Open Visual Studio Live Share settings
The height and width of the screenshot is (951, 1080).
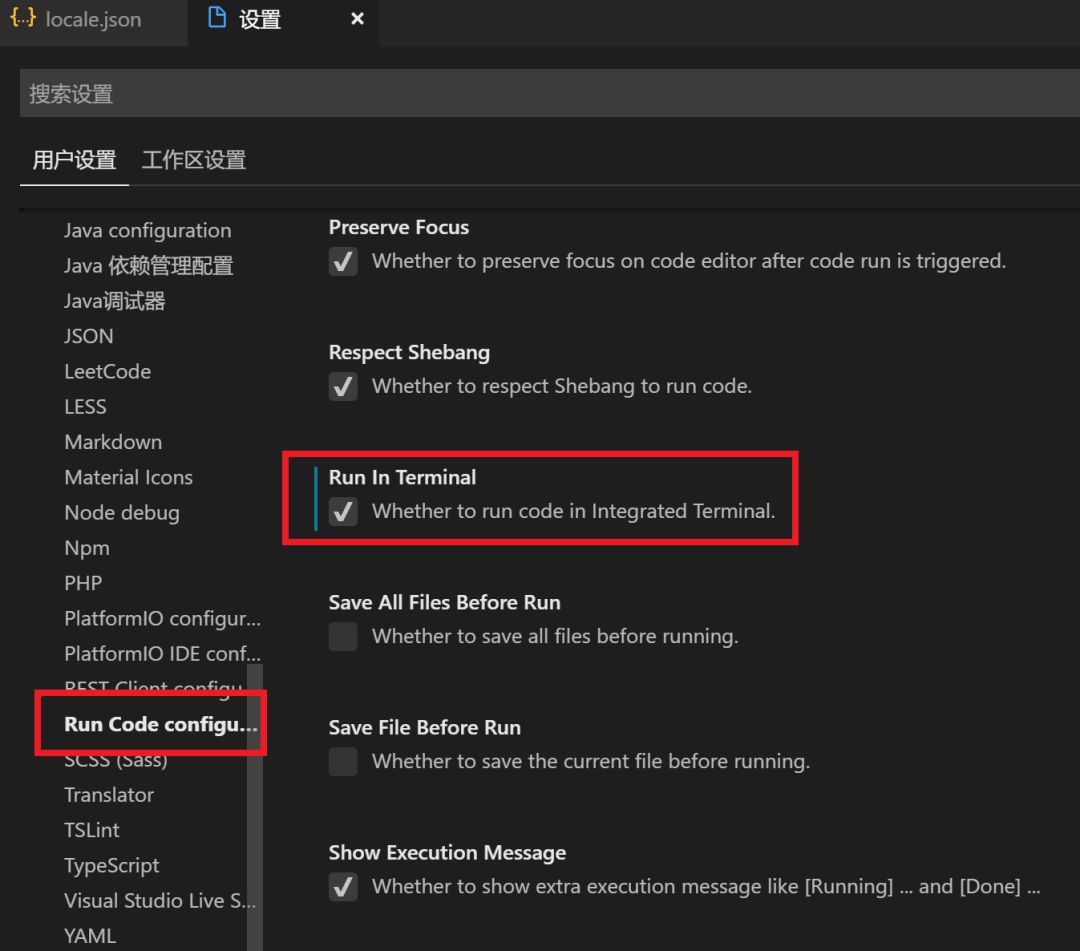pyautogui.click(x=159, y=901)
